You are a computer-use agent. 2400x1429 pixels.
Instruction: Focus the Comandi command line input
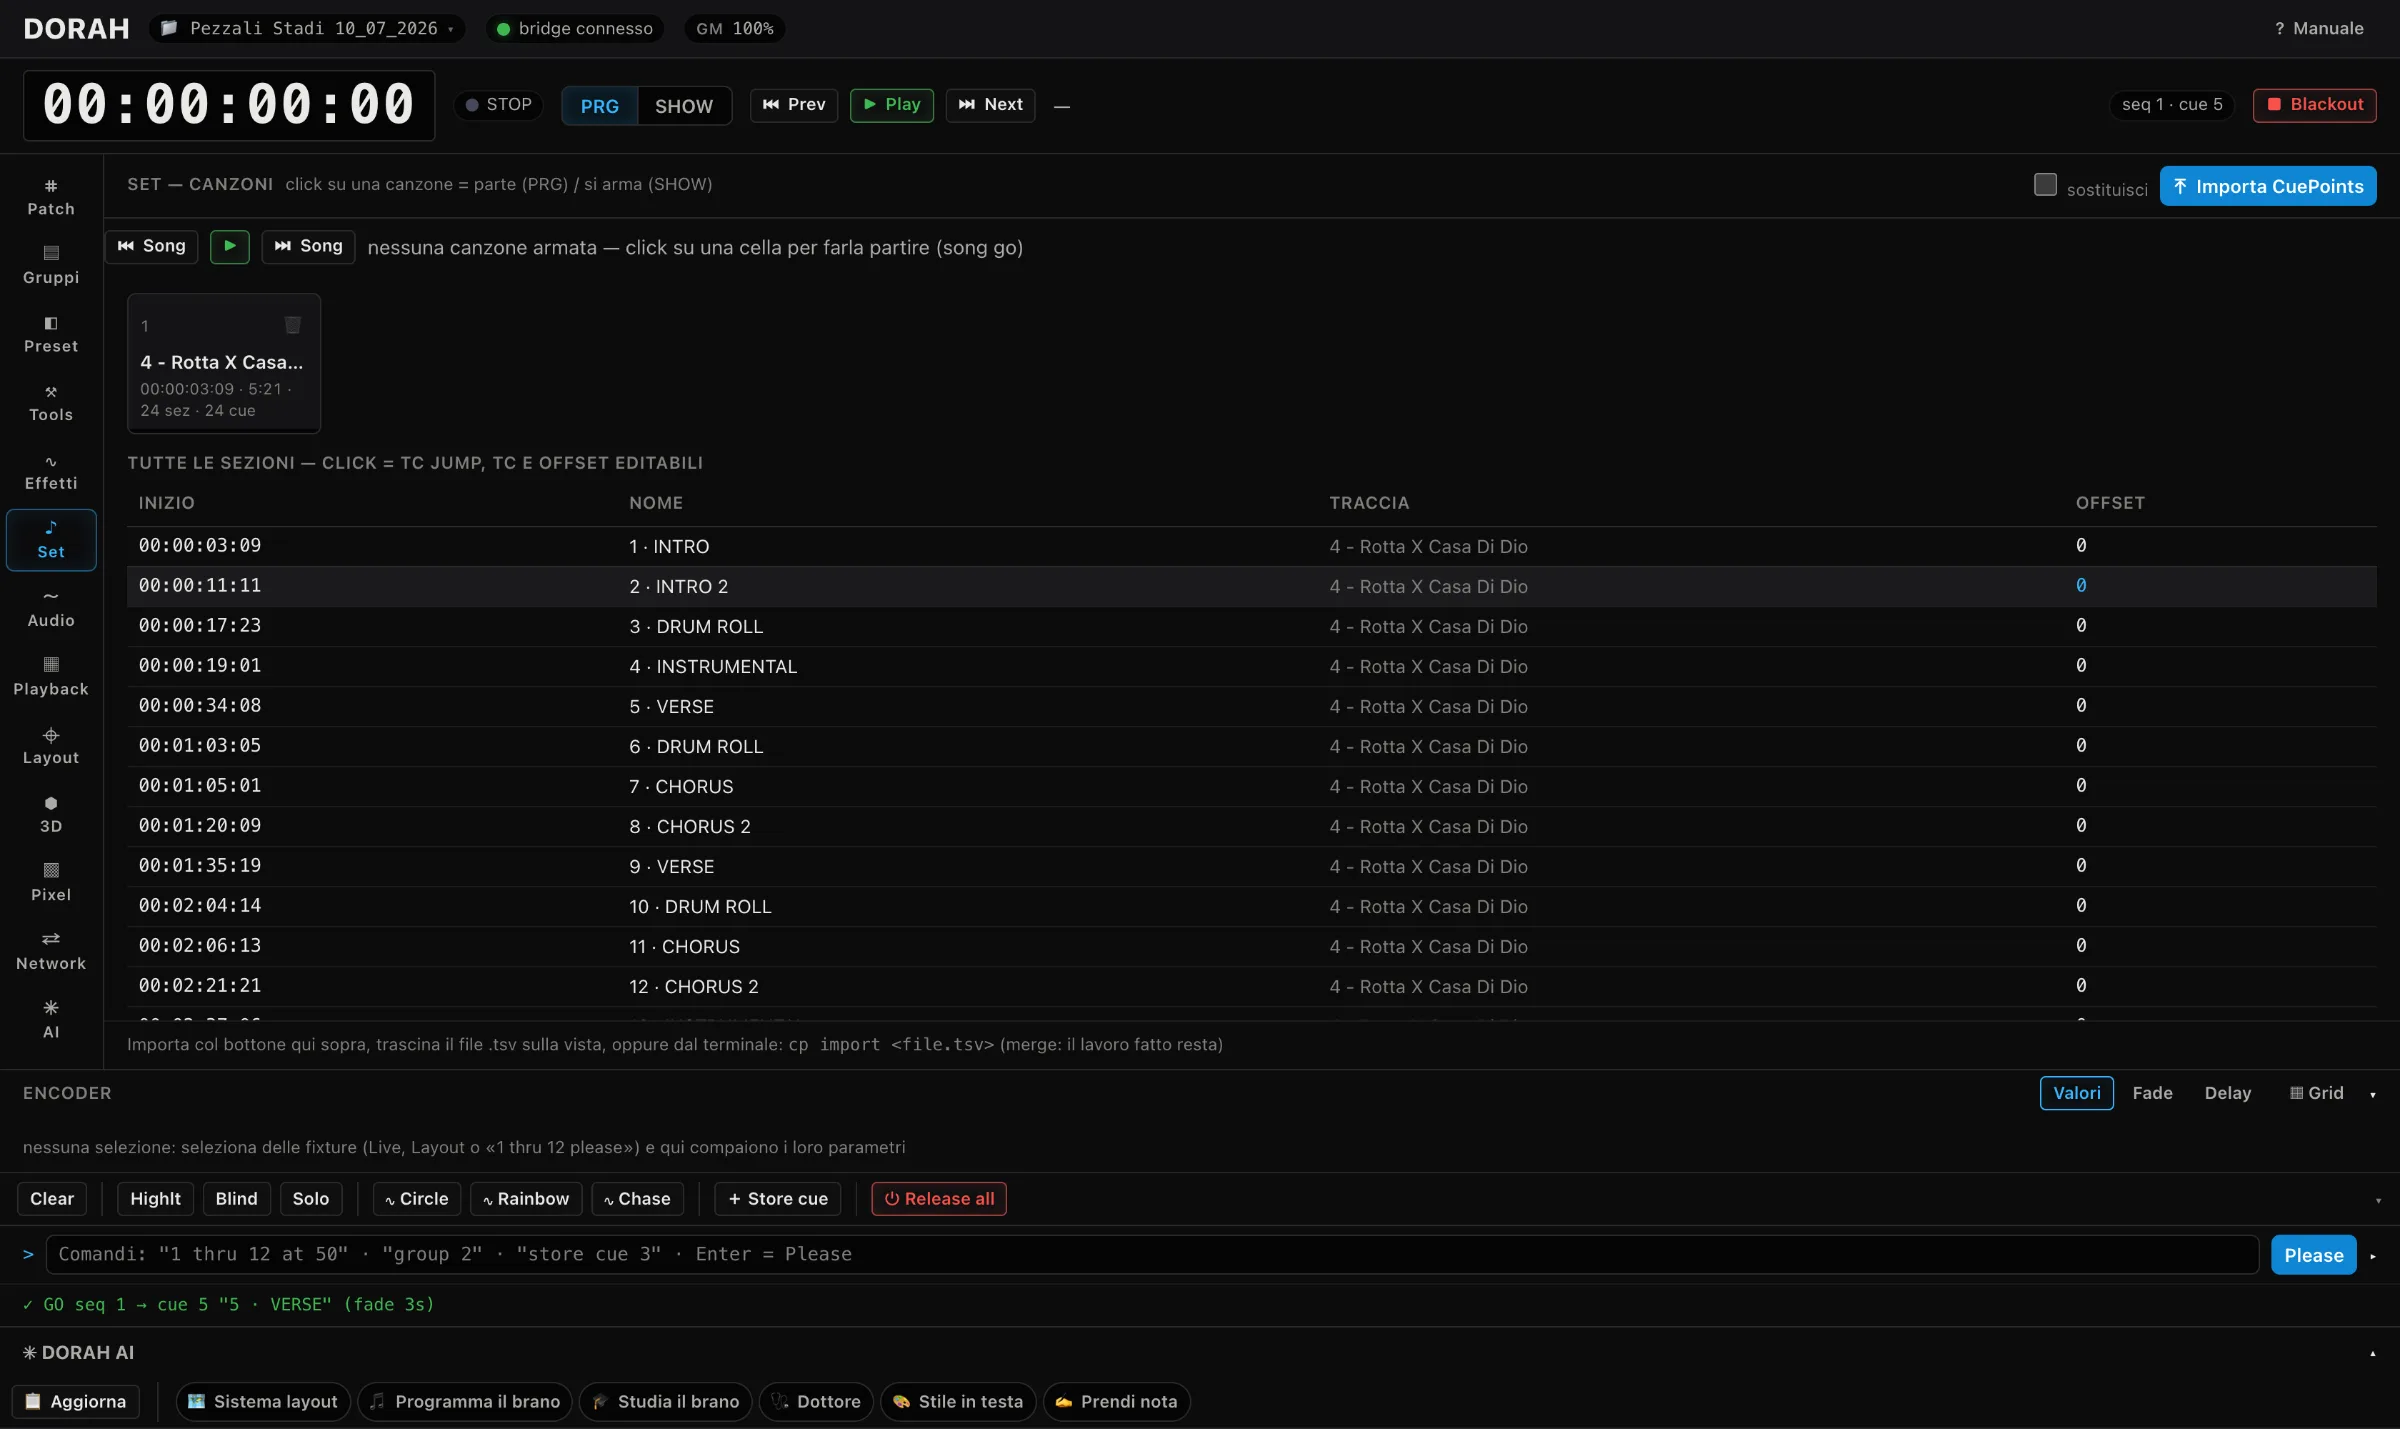pos(1152,1255)
